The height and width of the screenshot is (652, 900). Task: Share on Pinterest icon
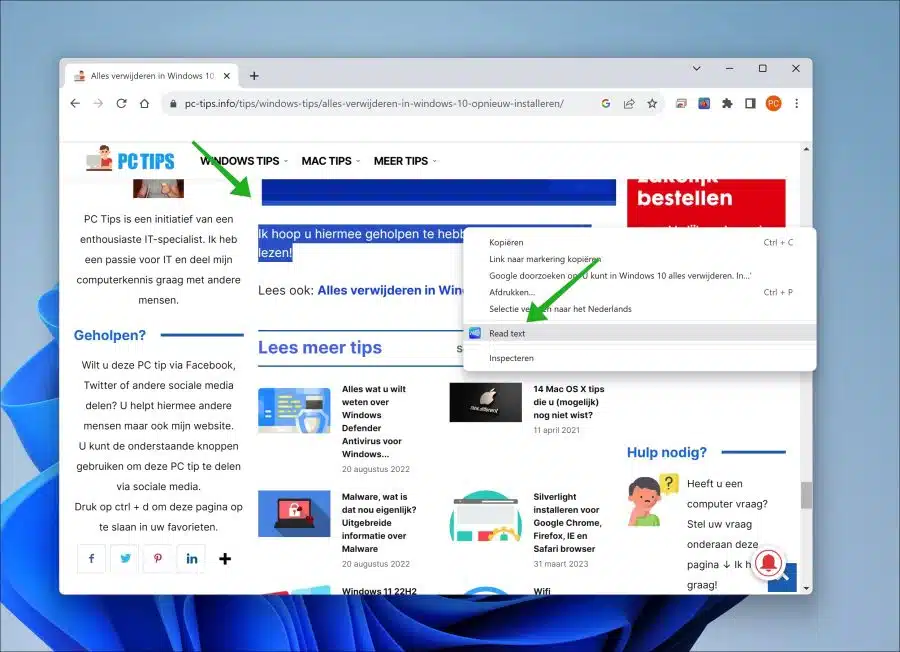pyautogui.click(x=158, y=558)
